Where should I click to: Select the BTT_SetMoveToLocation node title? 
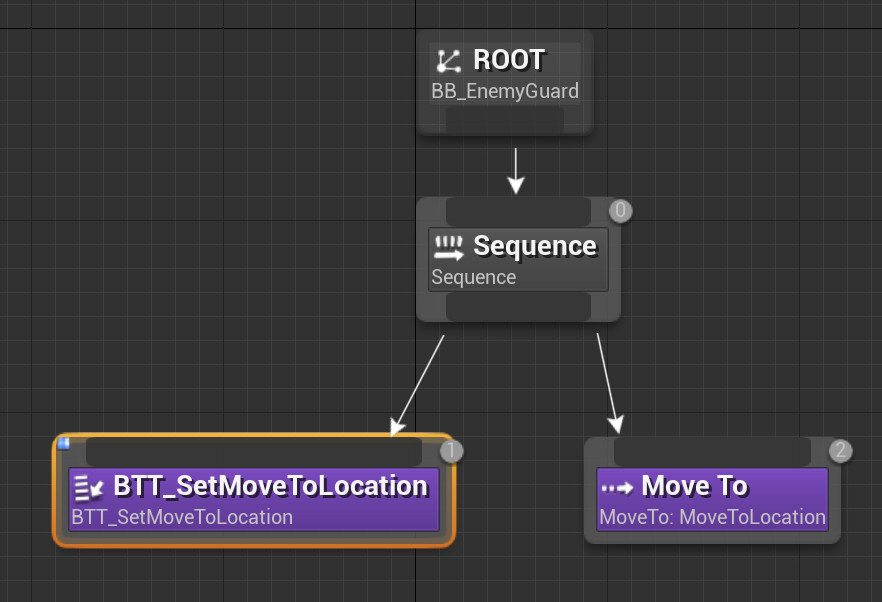pos(270,486)
